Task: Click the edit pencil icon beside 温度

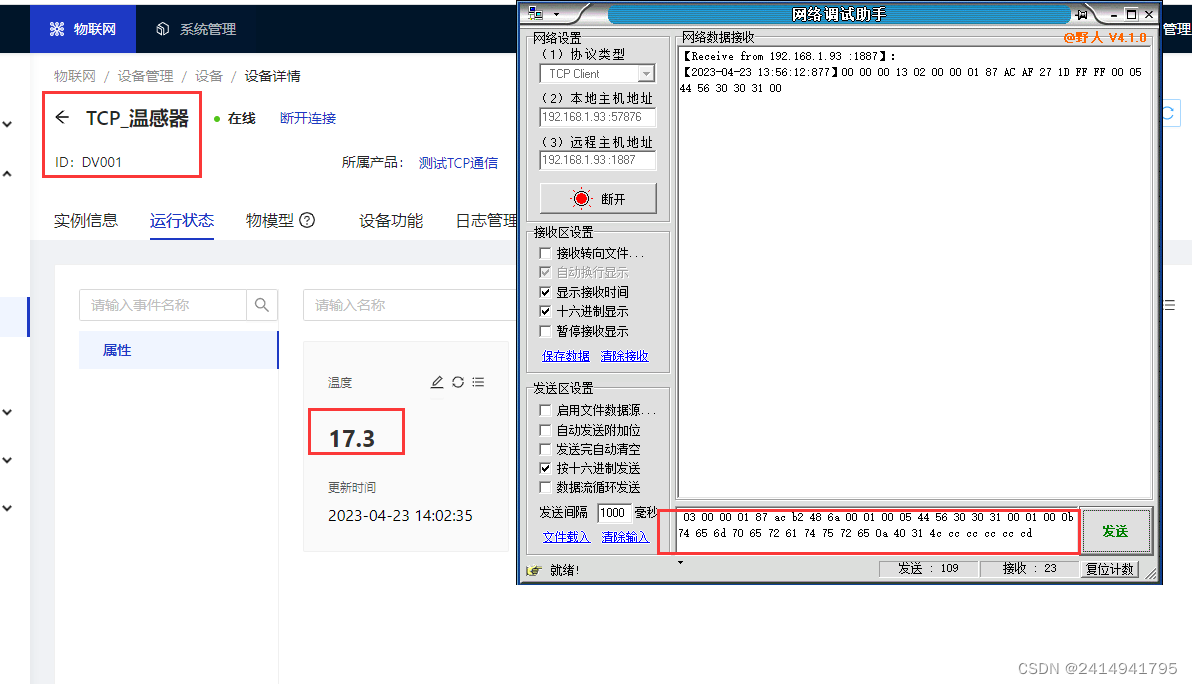Action: click(x=436, y=382)
